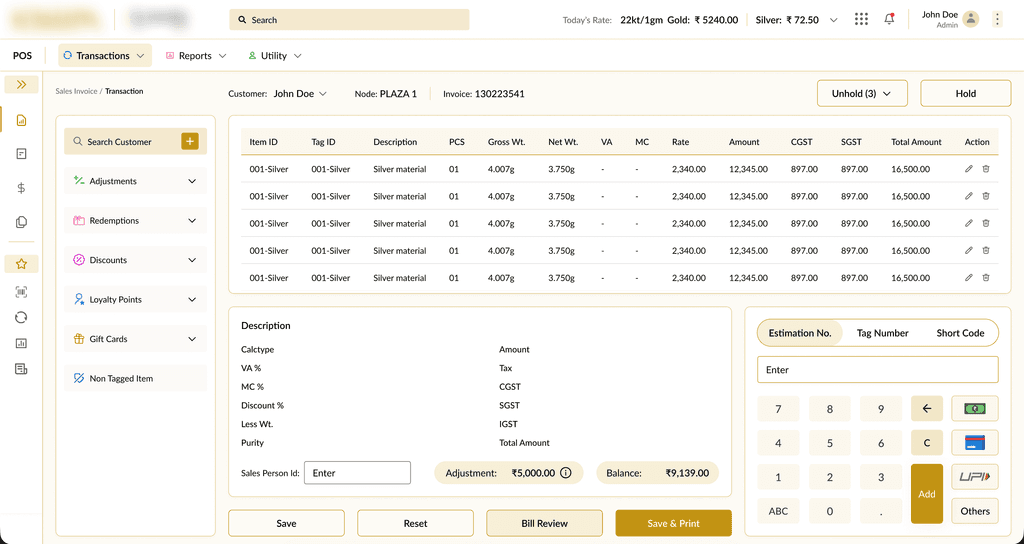The width and height of the screenshot is (1024, 544).
Task: Expand today's rate dropdown arrow
Action: tap(833, 20)
